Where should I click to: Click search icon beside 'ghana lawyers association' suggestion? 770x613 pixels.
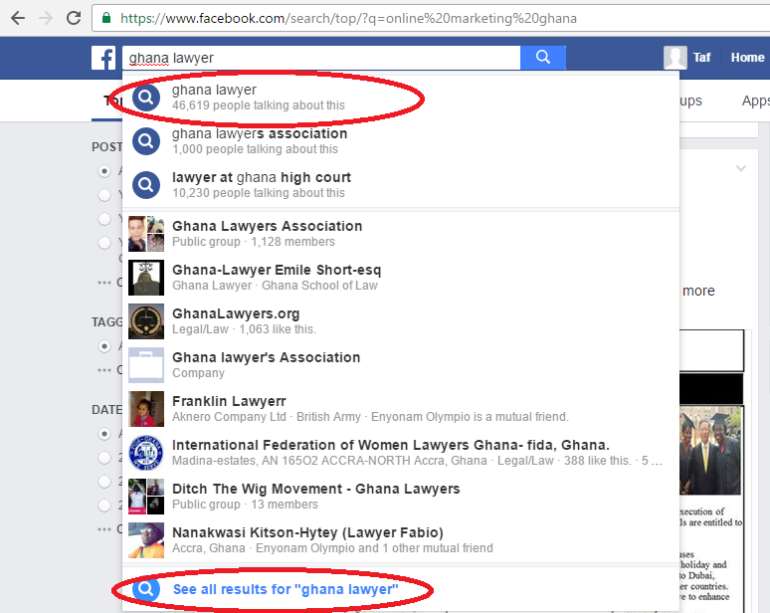[146, 141]
